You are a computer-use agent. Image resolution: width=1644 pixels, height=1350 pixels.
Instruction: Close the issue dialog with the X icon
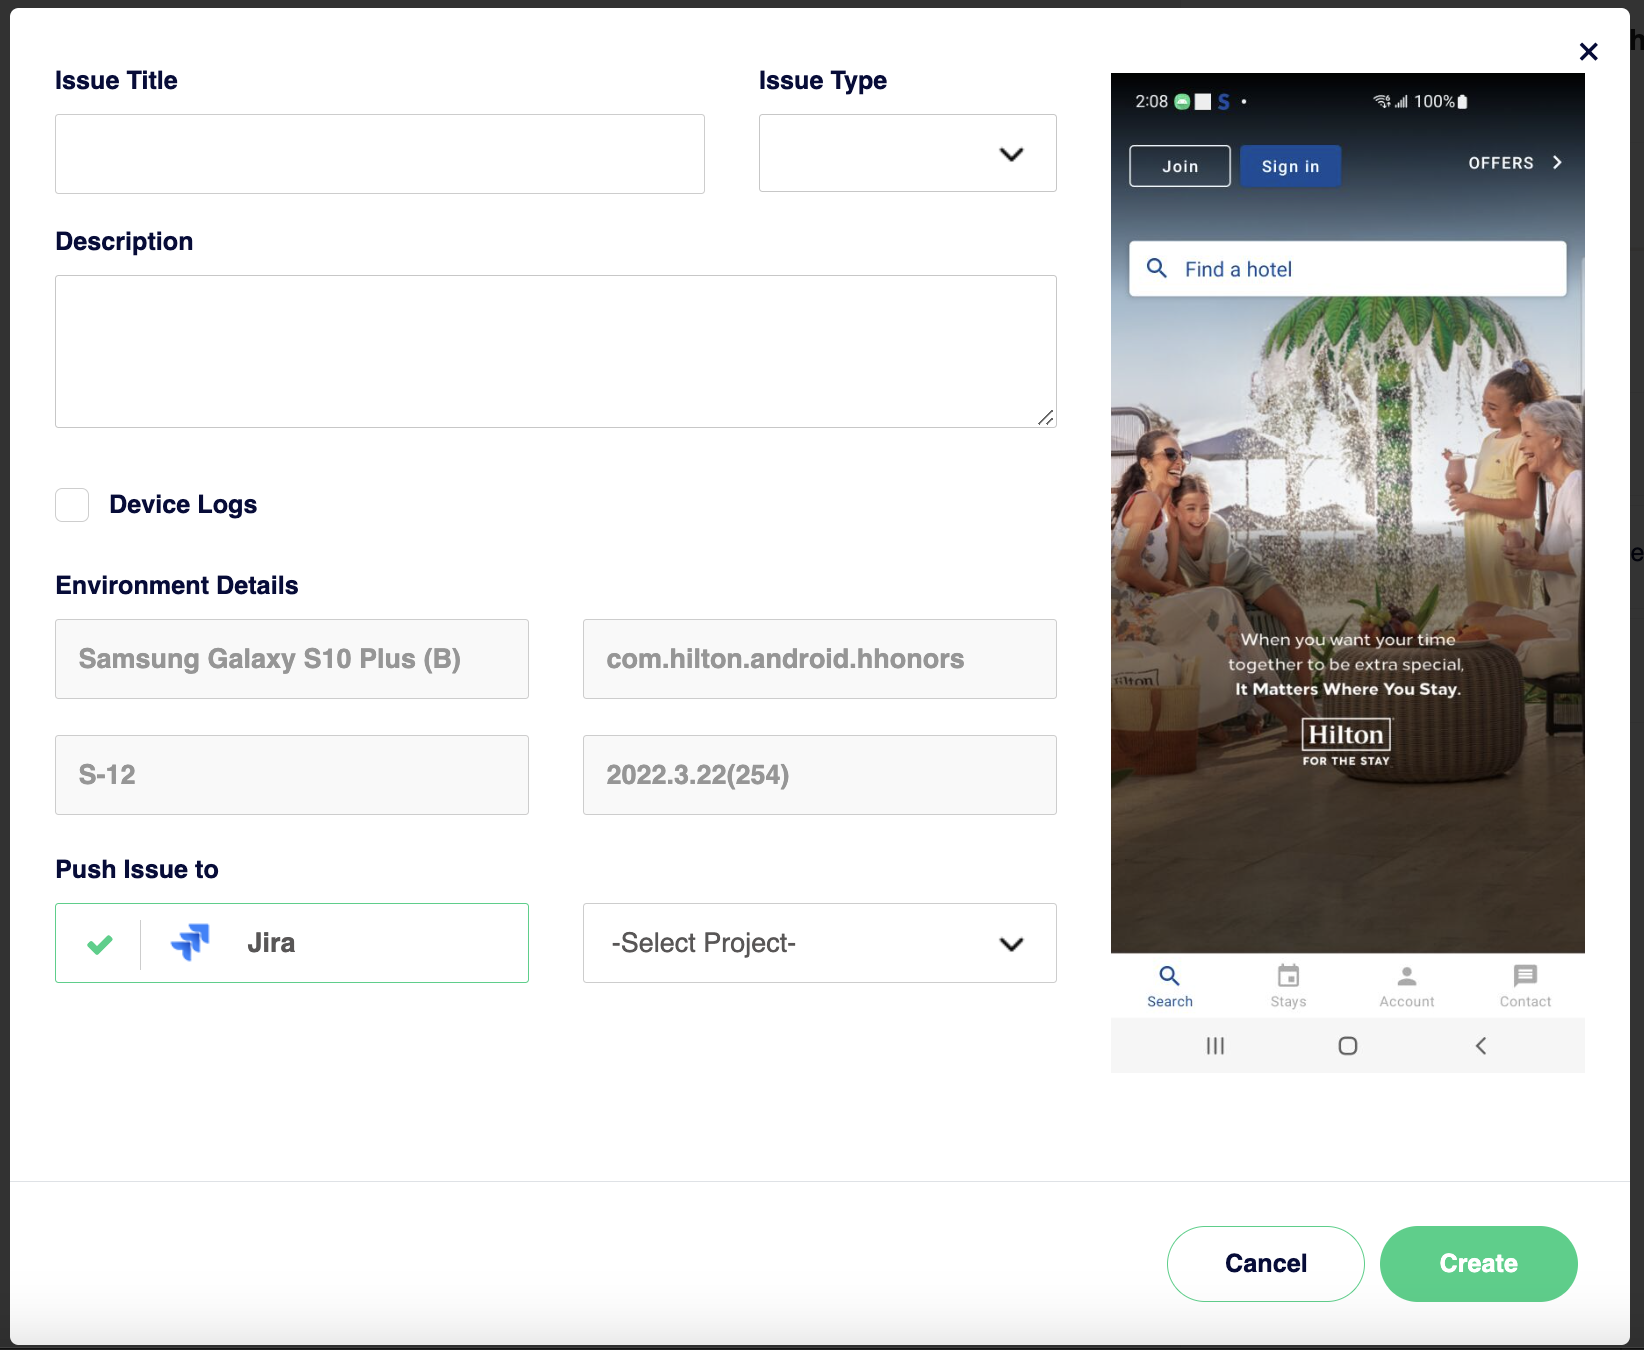click(1588, 52)
